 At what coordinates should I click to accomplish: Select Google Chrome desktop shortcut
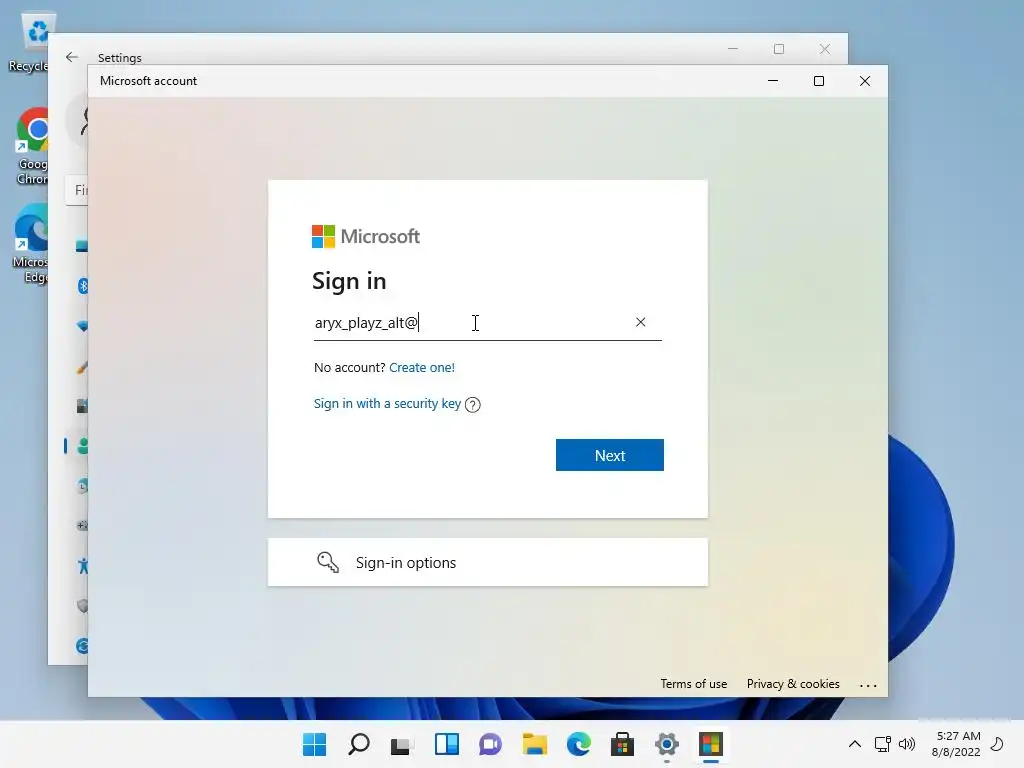click(31, 147)
